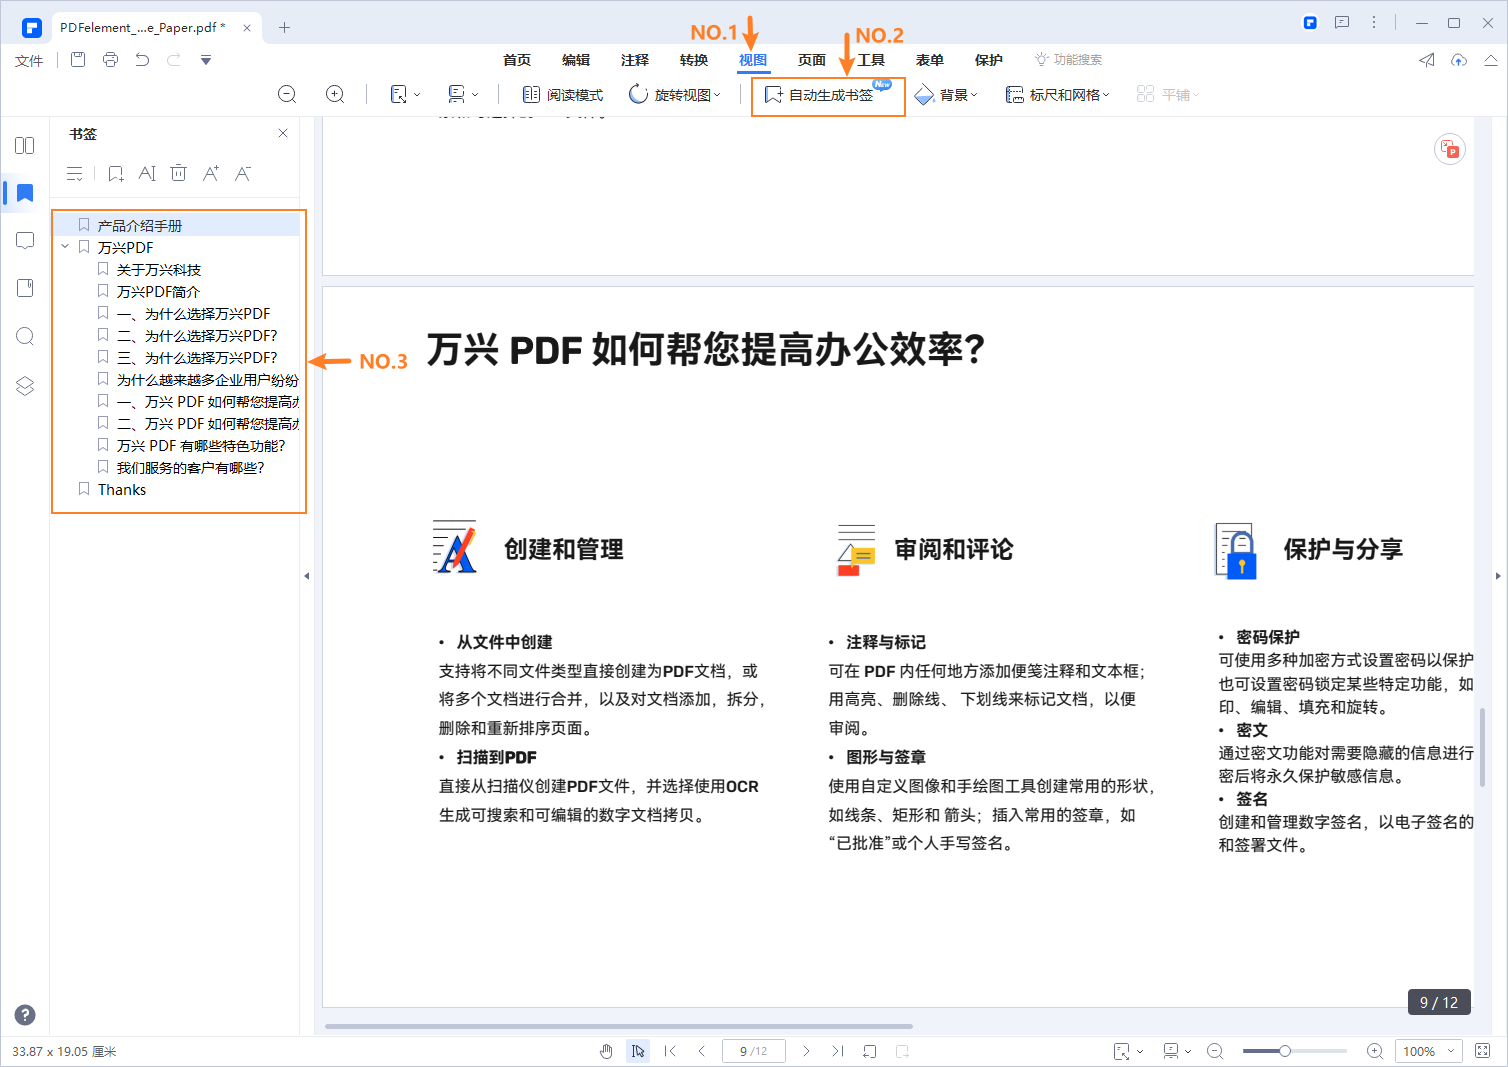Open help with the question mark icon

(24, 1014)
